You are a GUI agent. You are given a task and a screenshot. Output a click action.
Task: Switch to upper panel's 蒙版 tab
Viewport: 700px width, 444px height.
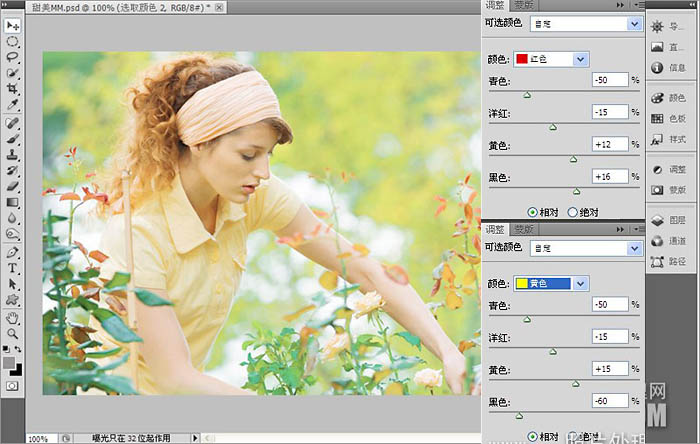pos(524,5)
